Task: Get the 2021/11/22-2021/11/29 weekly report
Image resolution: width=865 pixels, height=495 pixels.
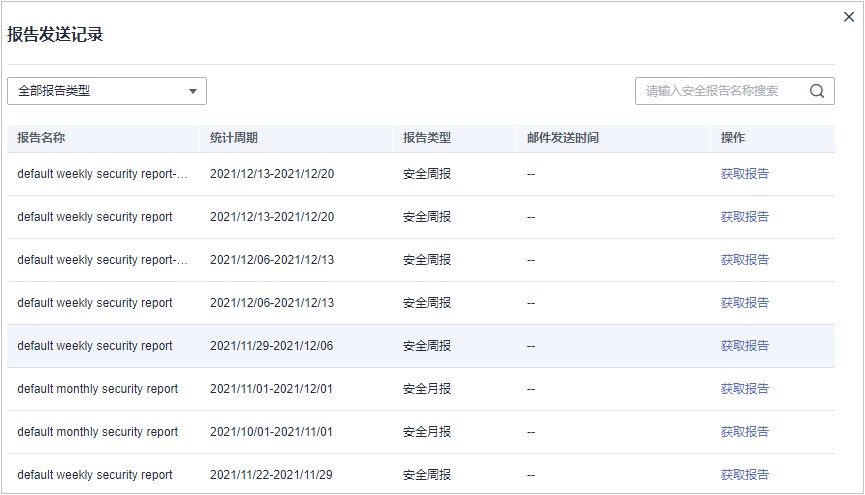Action: pyautogui.click(x=745, y=475)
